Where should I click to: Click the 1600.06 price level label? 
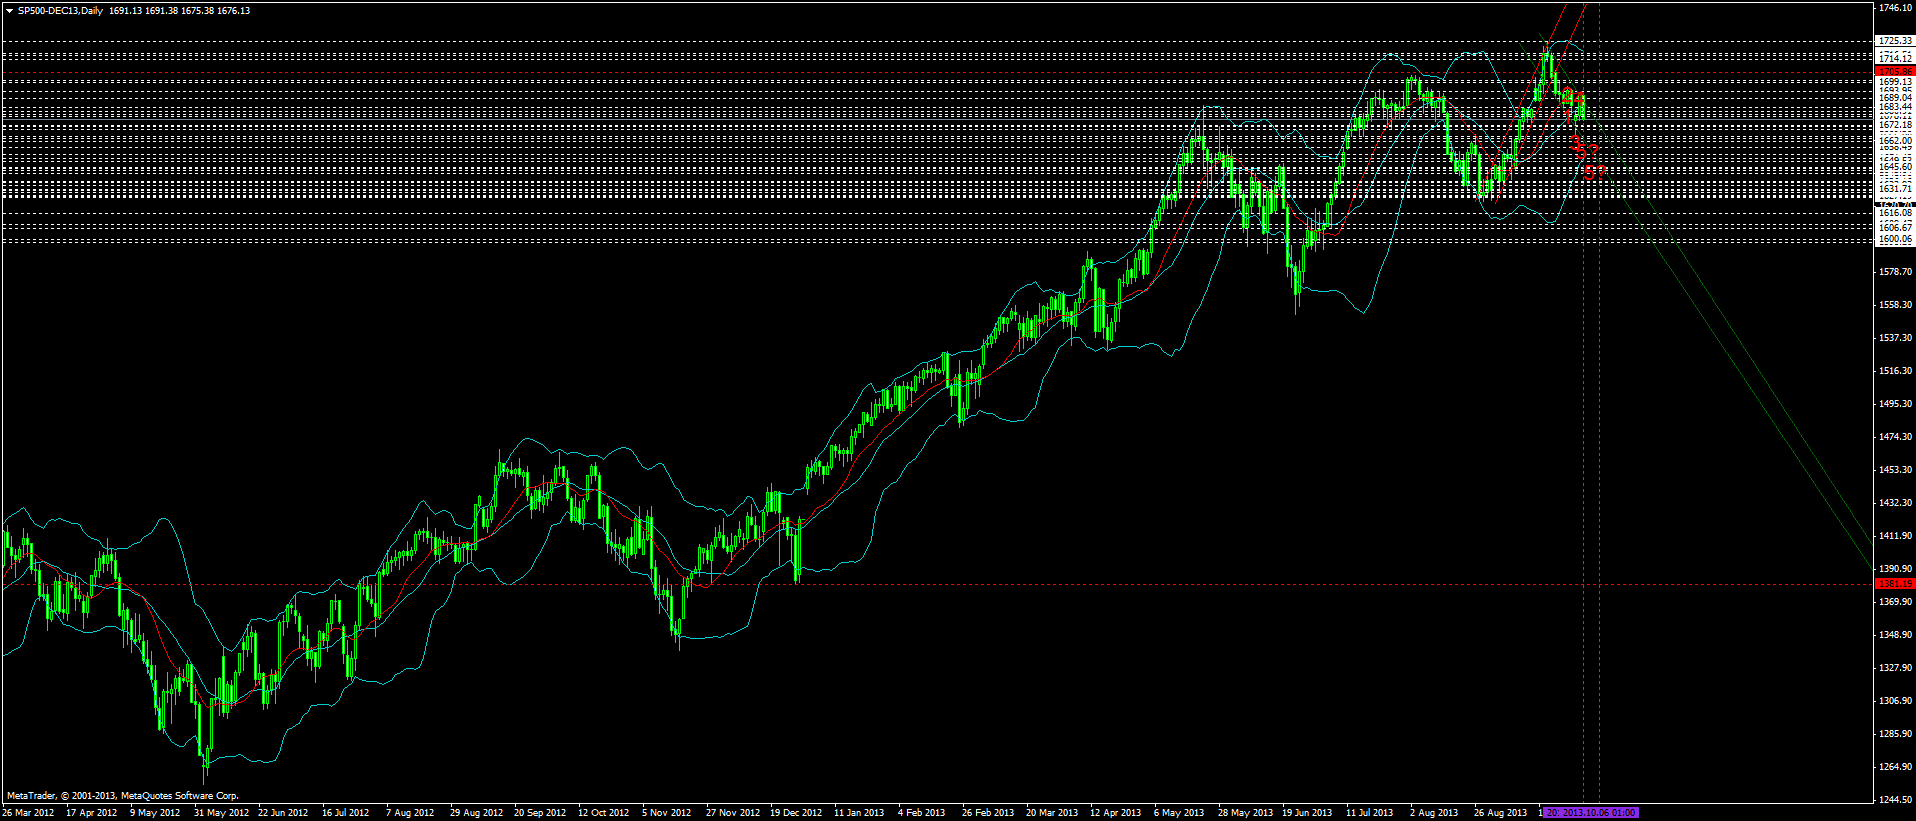click(x=1895, y=240)
